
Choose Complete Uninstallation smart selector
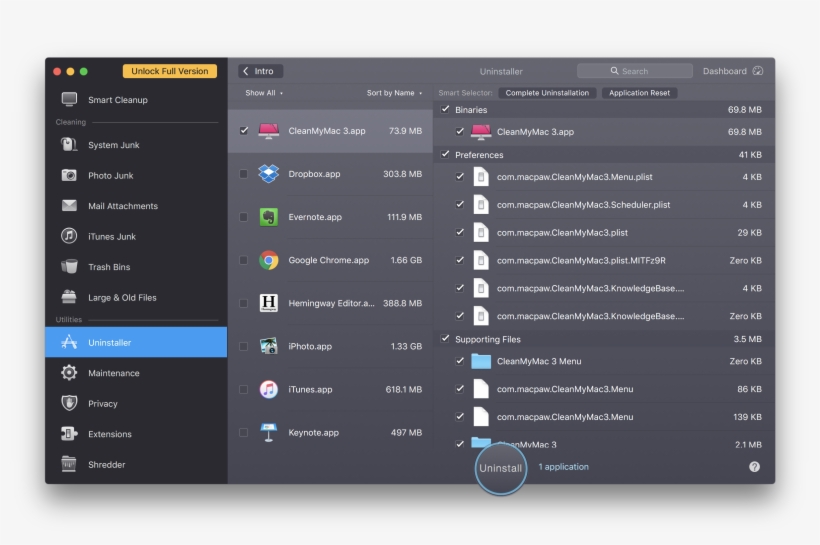tap(547, 93)
